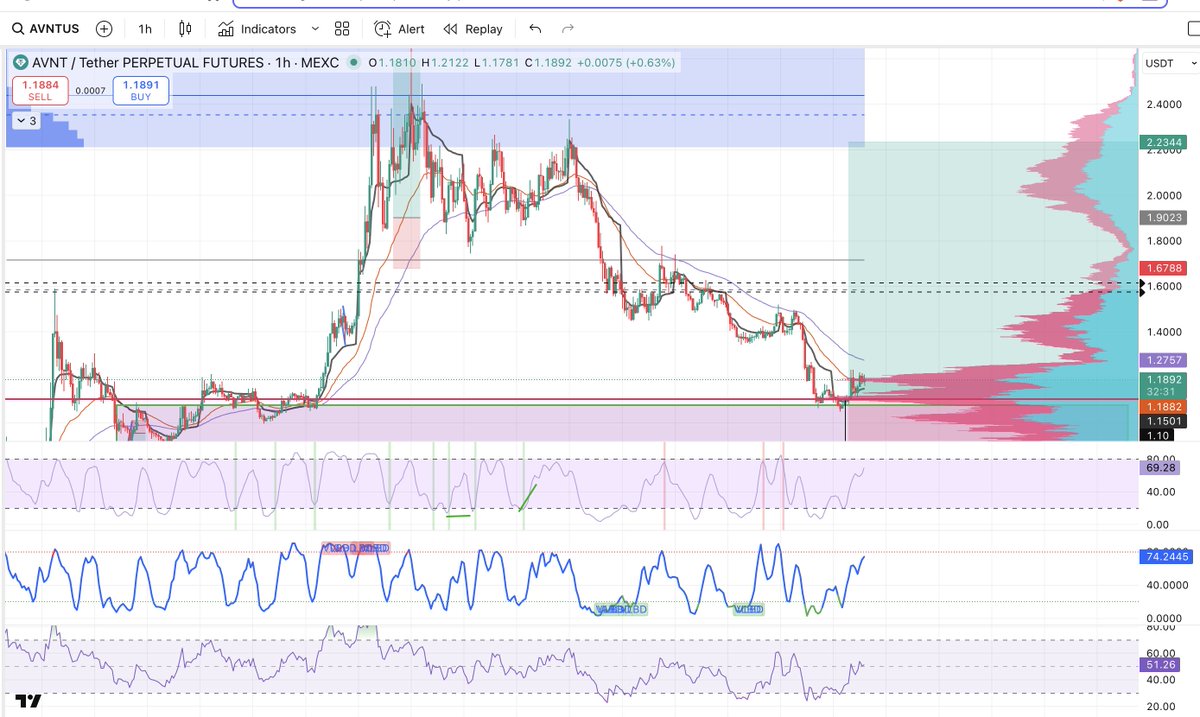Open symbol search showing AVNTUS
This screenshot has width=1200, height=717.
pos(45,29)
